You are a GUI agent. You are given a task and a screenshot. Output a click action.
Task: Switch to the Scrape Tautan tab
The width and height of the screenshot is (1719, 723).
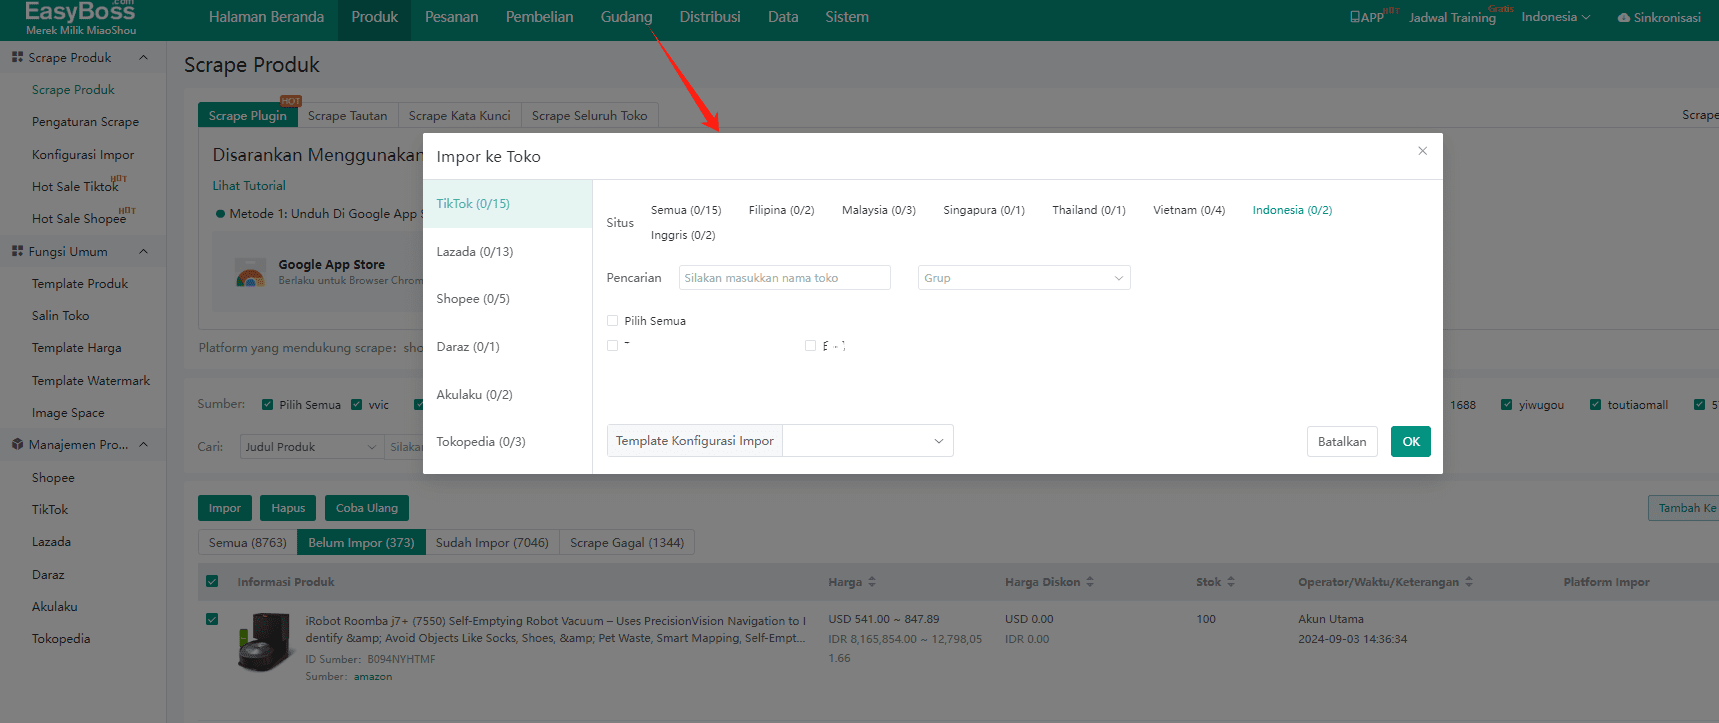347,116
